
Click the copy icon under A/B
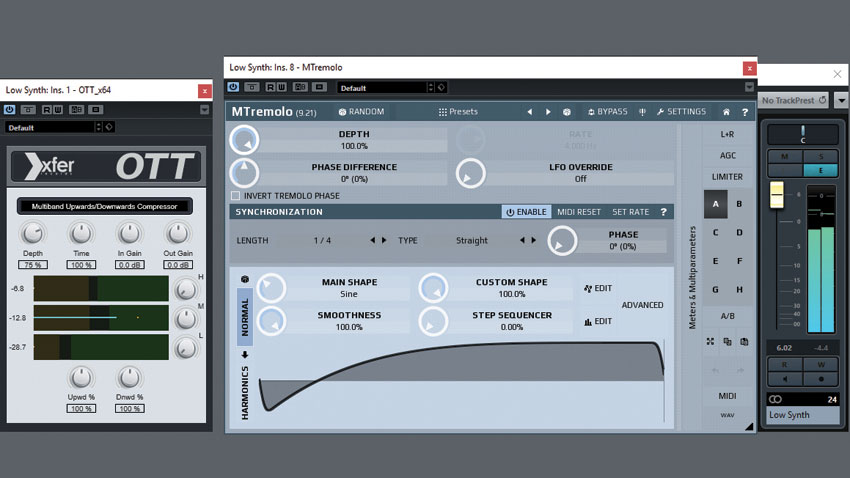727,341
